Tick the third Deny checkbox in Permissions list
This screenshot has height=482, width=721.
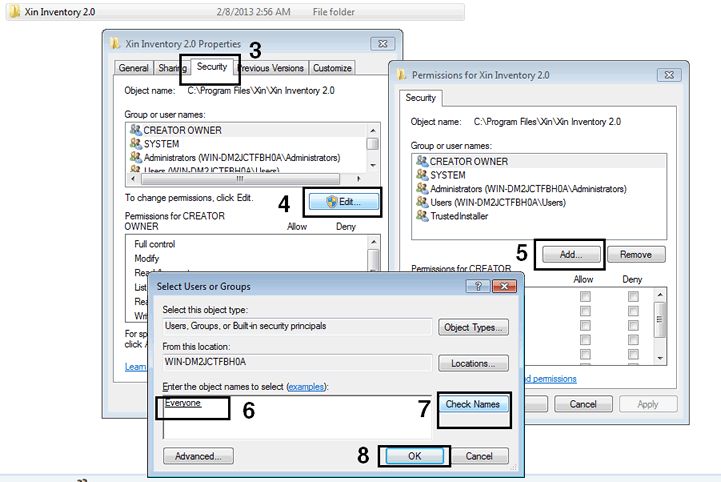pyautogui.click(x=633, y=326)
